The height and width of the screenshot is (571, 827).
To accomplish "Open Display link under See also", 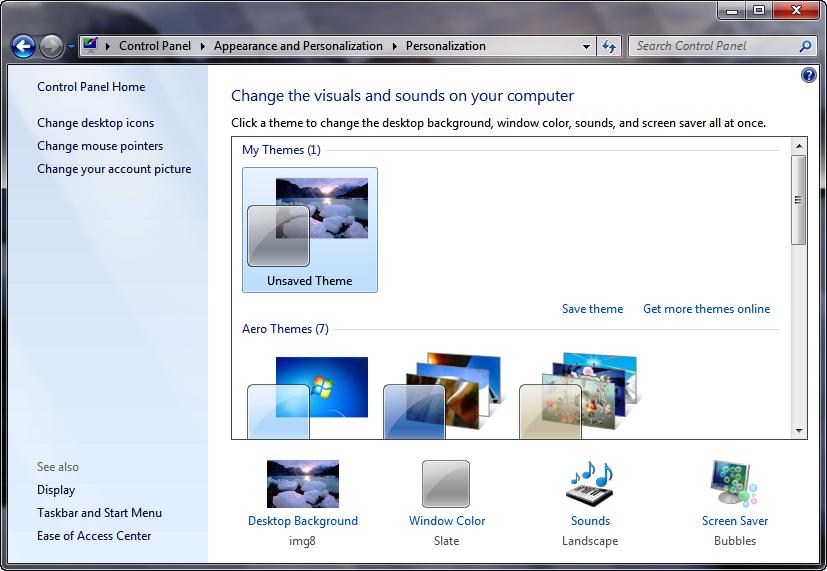I will (x=56, y=490).
